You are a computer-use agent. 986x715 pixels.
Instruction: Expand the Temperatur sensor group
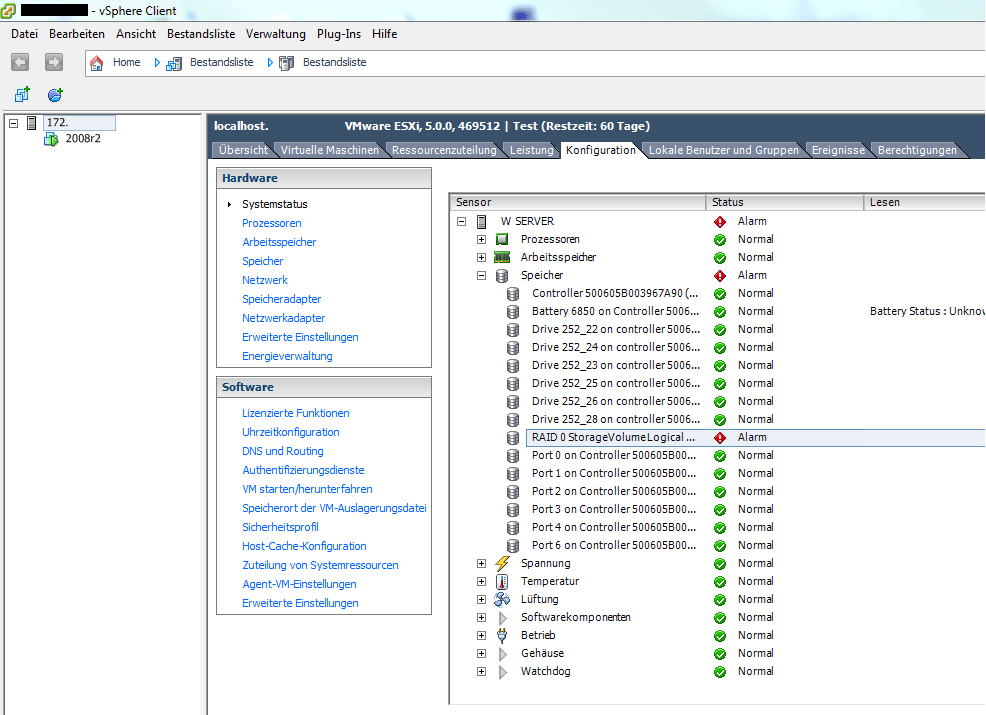pos(482,581)
